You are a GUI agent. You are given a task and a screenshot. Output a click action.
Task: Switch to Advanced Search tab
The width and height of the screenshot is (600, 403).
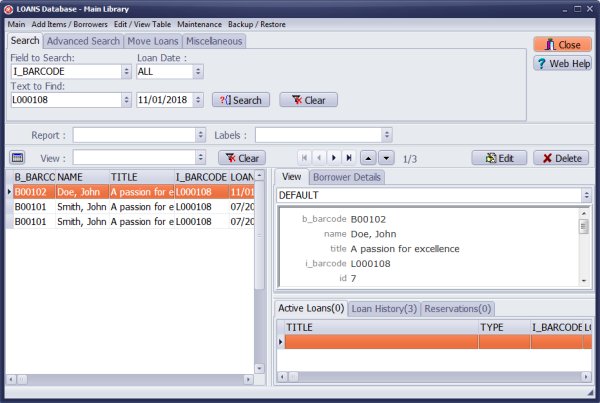pos(83,41)
